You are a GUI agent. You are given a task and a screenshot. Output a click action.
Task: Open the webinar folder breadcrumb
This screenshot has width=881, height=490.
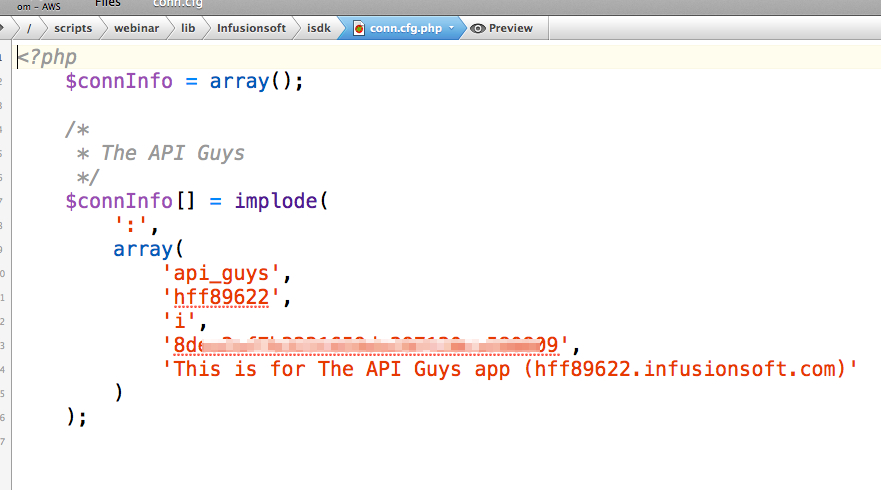tap(137, 28)
